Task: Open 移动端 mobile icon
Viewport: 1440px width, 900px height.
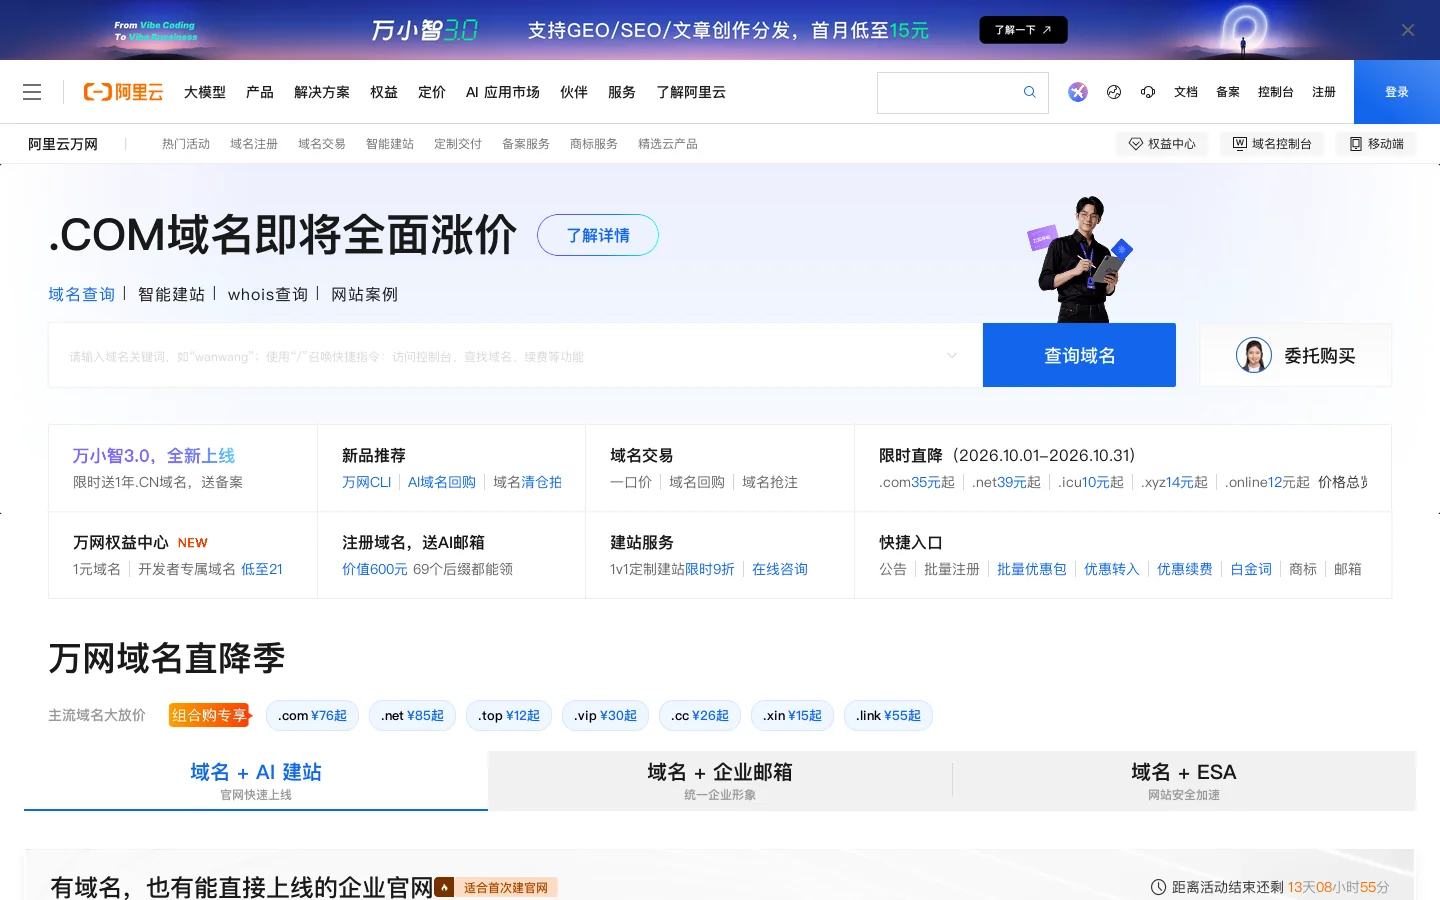Action: point(1377,144)
